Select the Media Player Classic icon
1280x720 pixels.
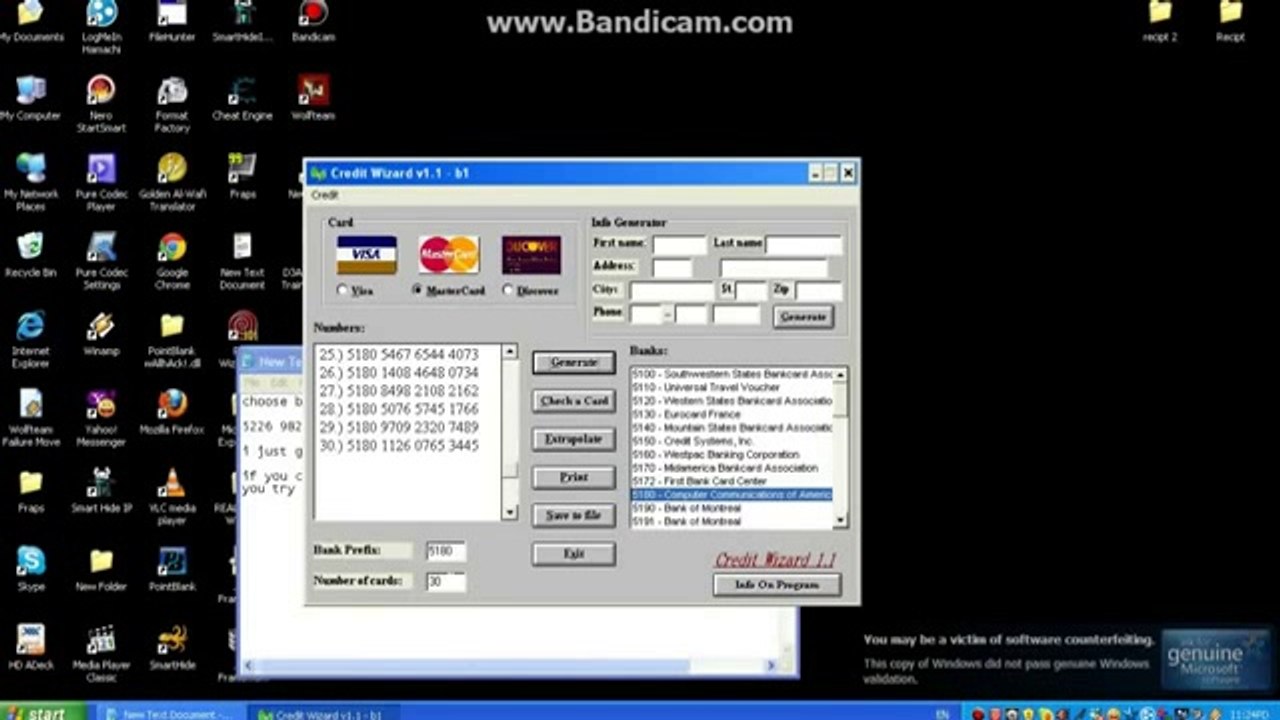coord(101,652)
